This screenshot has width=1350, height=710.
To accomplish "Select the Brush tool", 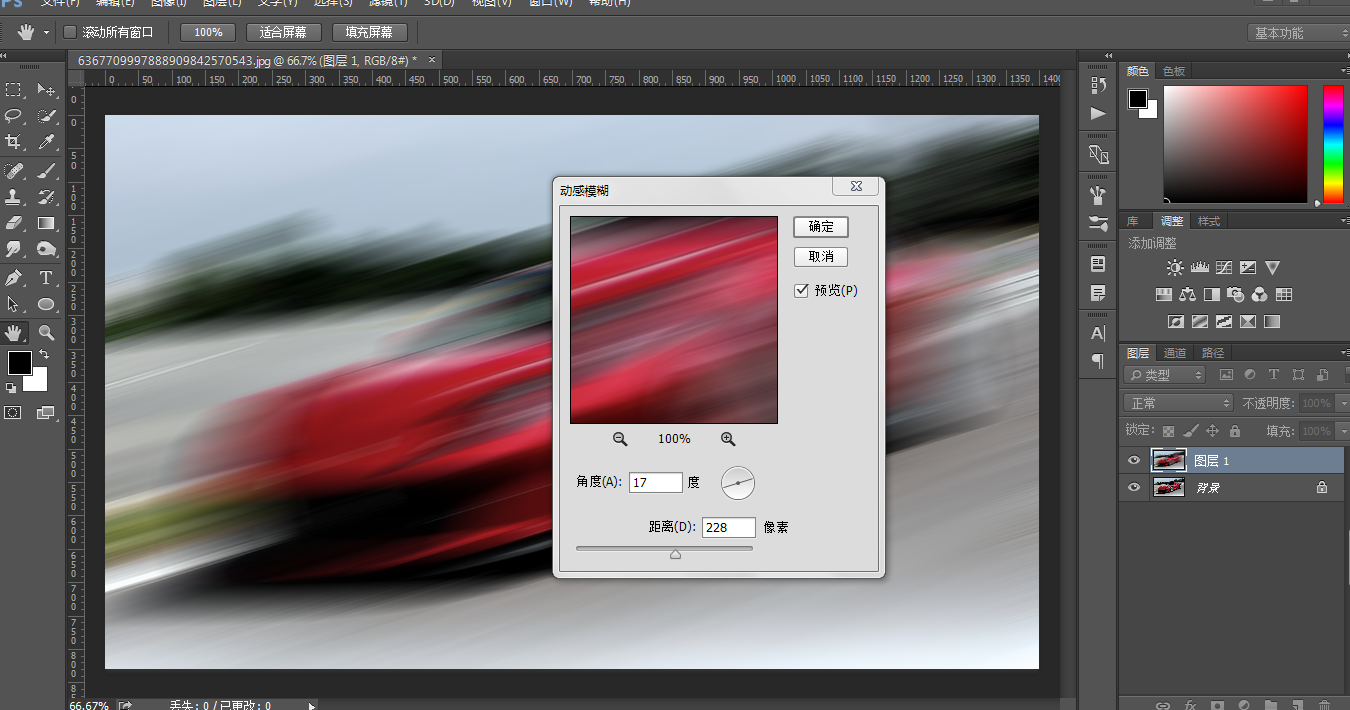I will click(x=46, y=171).
